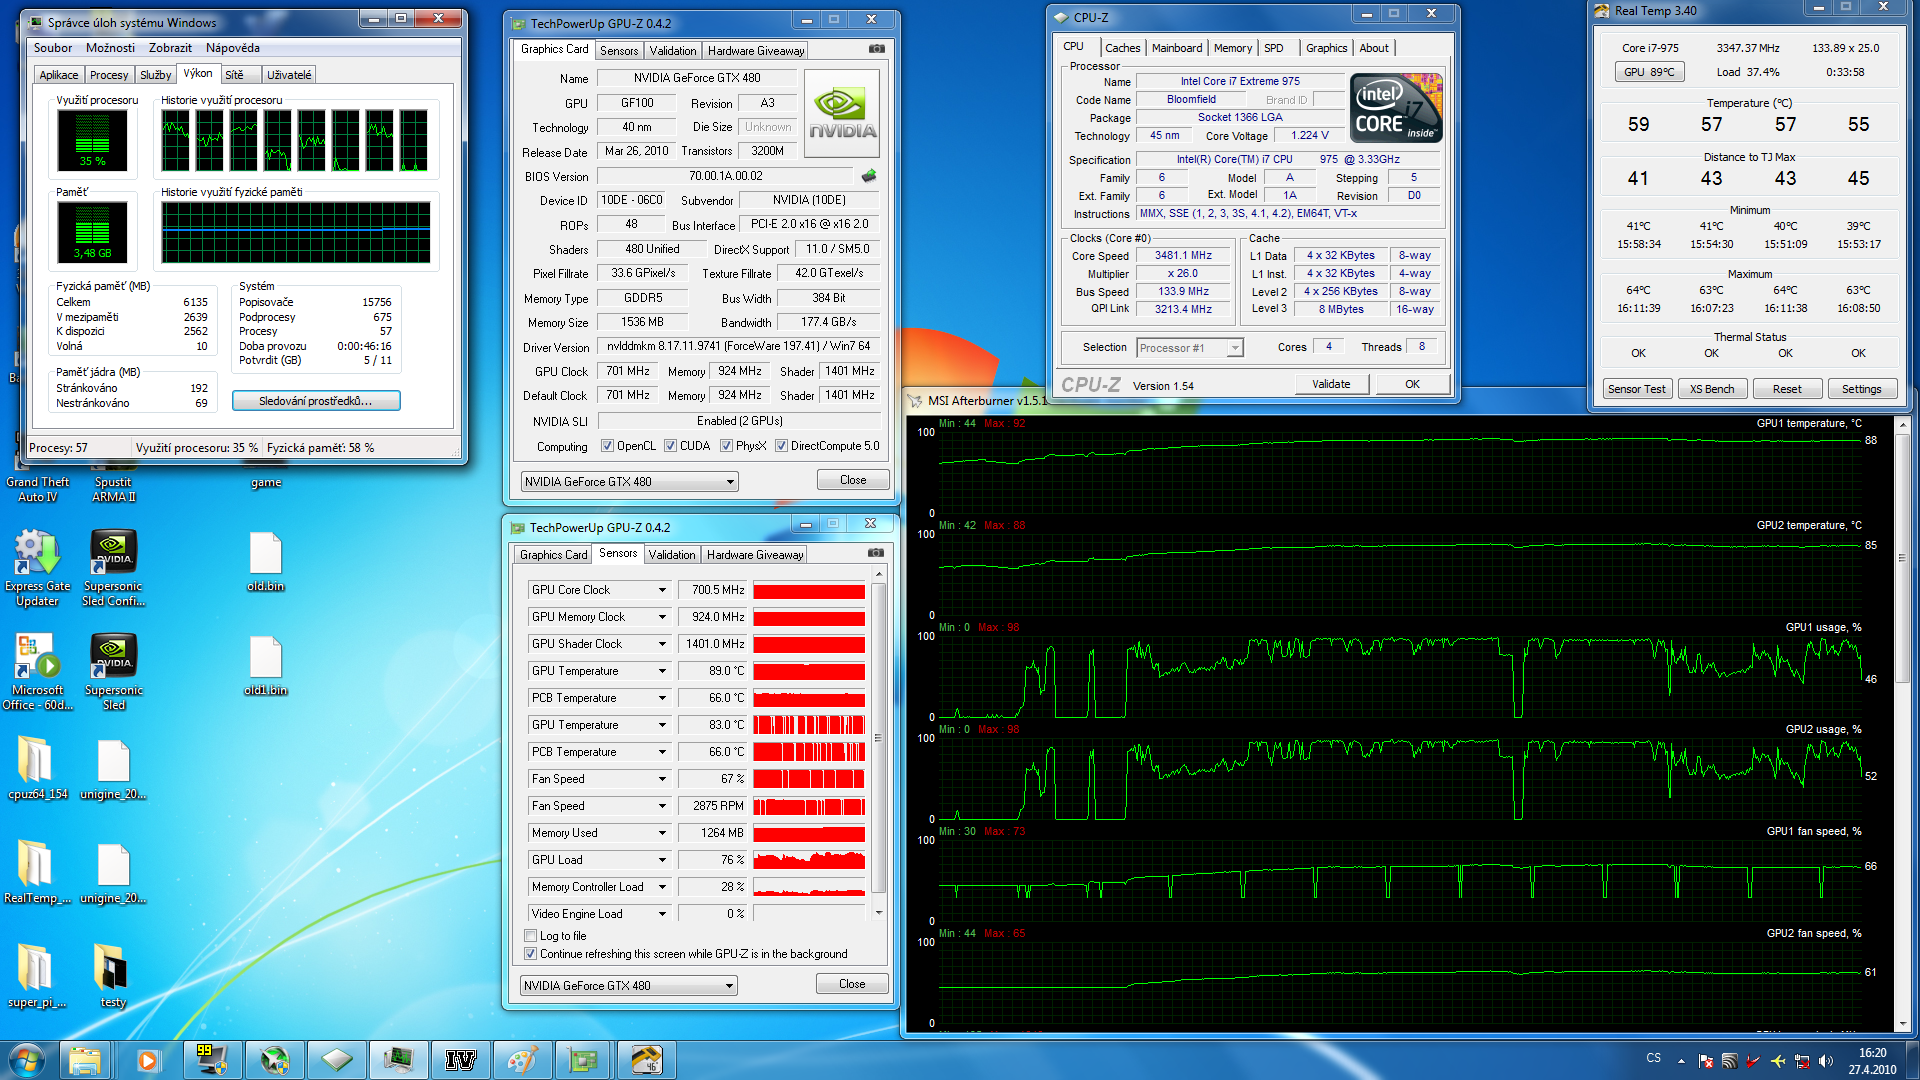The height and width of the screenshot is (1080, 1920).
Task: Uncheck Continue refreshing in background option
Action: coord(531,954)
